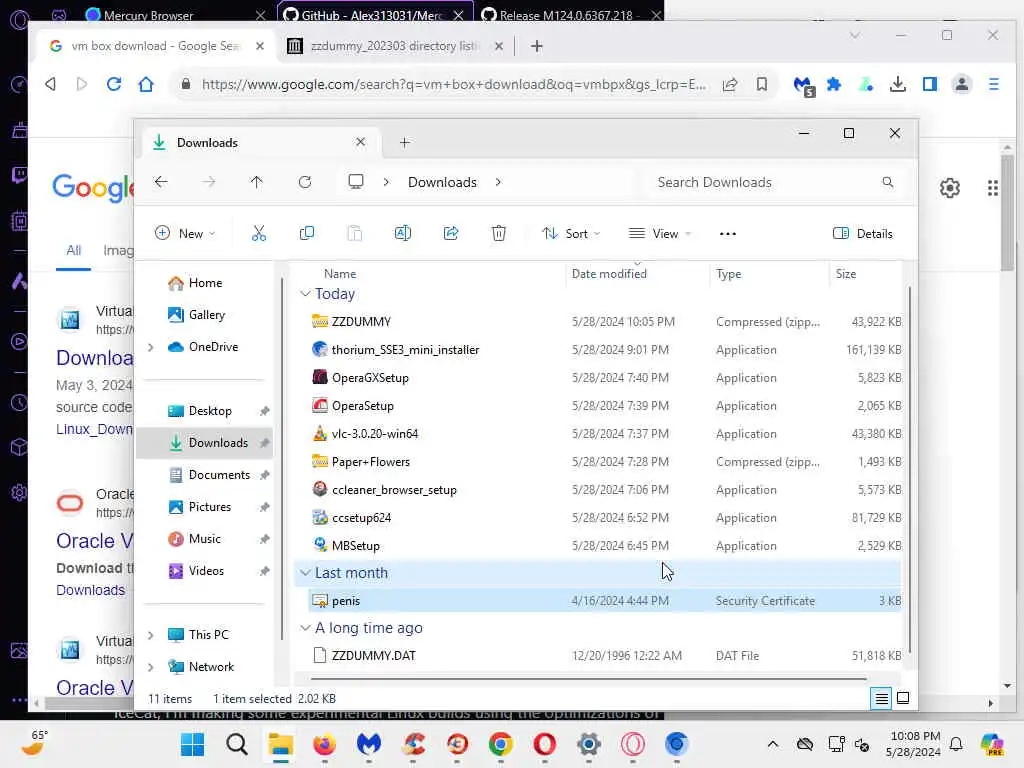Open a new browser tab
This screenshot has width=1024, height=768.
[x=537, y=46]
